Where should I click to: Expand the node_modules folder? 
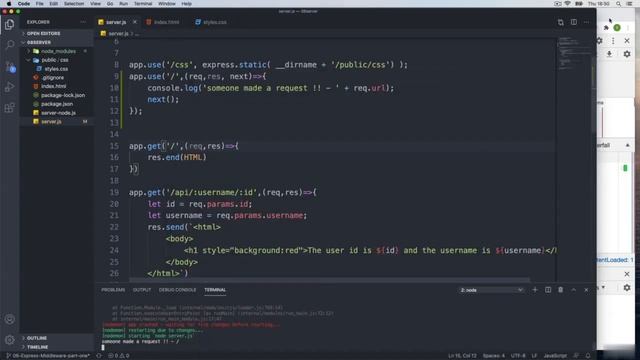pos(58,51)
